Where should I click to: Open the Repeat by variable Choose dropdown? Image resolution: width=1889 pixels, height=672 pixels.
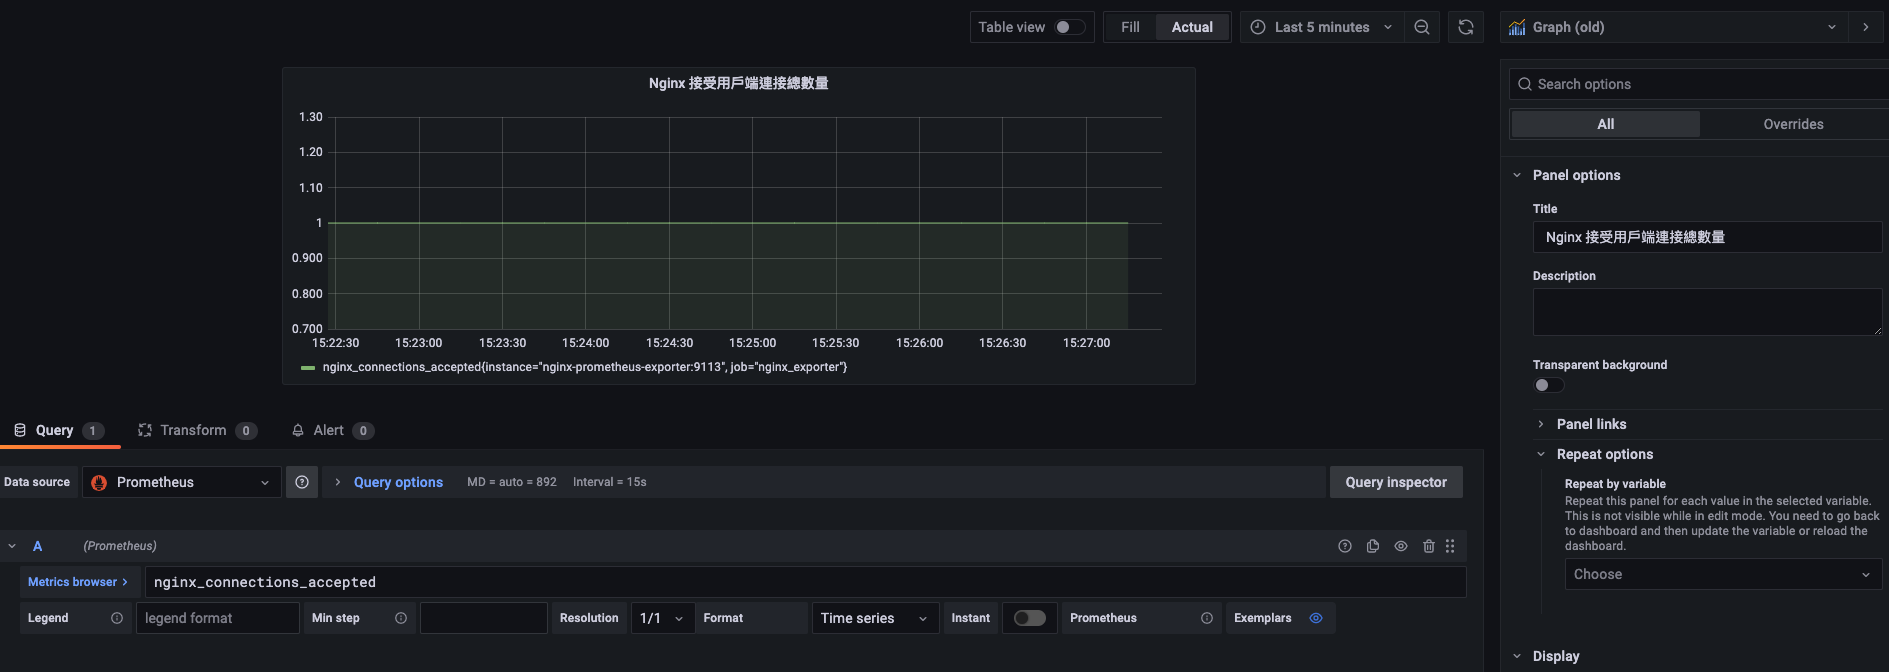coord(1723,574)
